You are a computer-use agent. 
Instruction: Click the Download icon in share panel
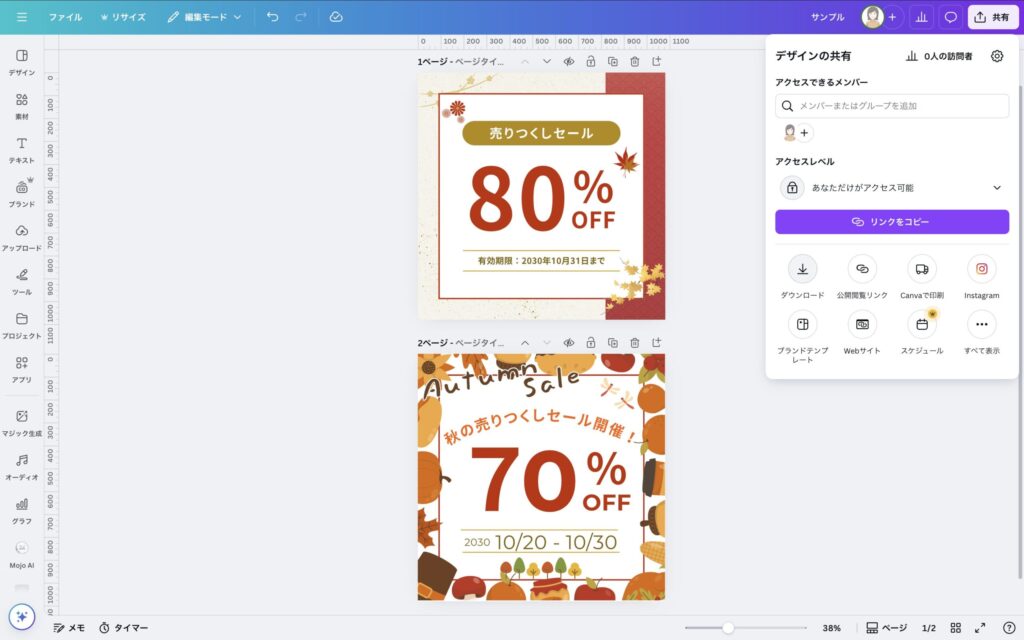(802, 269)
